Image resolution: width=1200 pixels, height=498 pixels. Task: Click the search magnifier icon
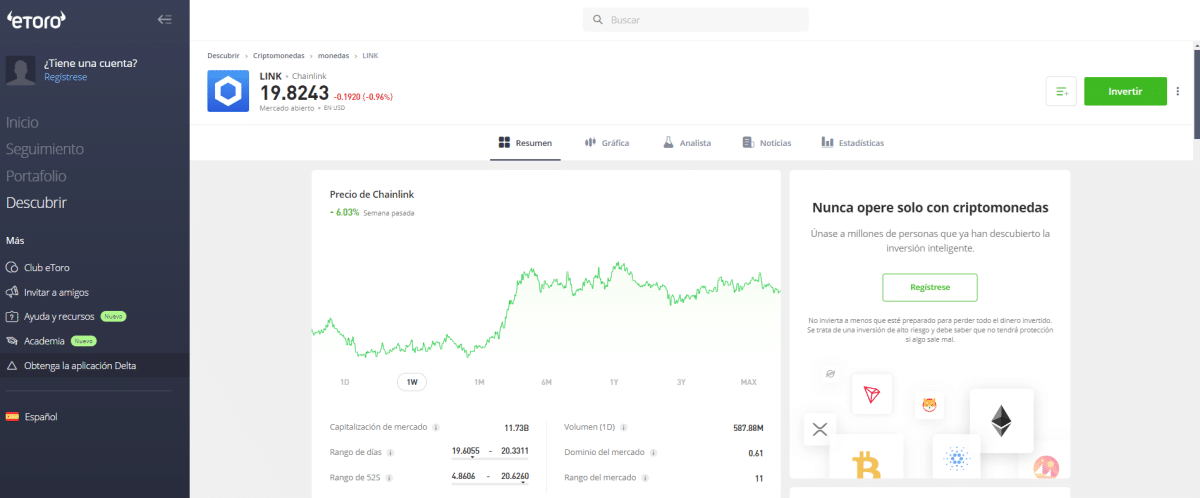[598, 19]
